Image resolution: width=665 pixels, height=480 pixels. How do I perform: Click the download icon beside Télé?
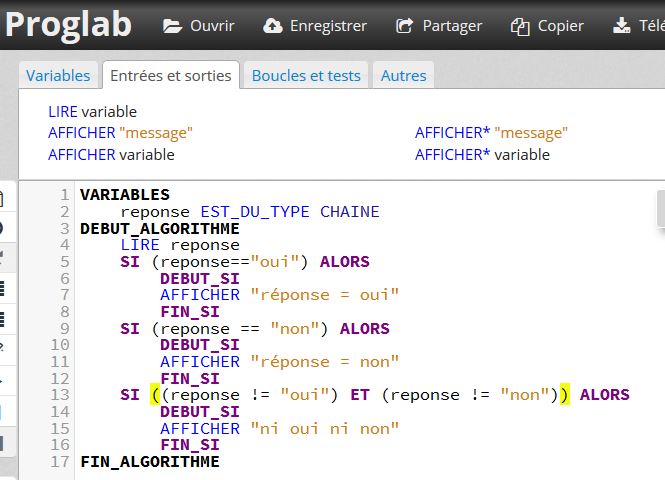coord(621,26)
